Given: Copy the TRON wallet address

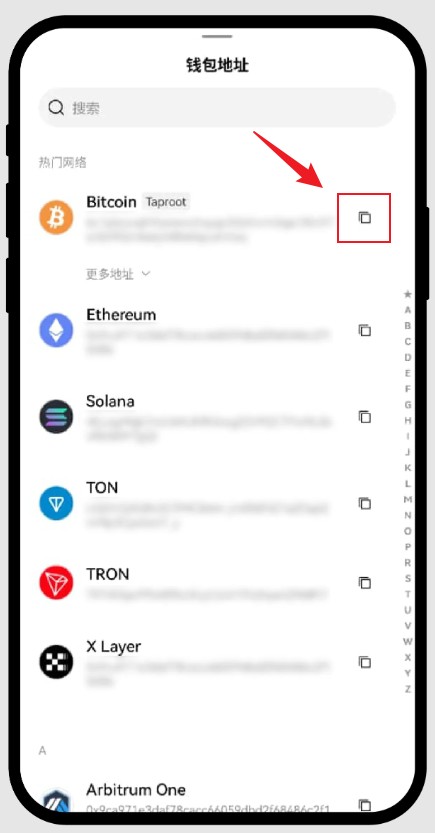Looking at the screenshot, I should tap(364, 583).
